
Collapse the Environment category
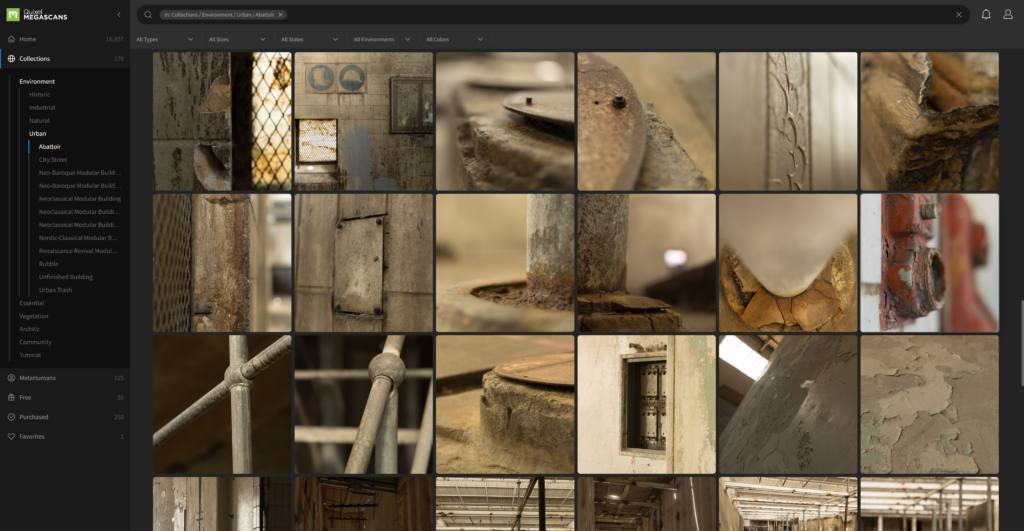click(x=37, y=82)
